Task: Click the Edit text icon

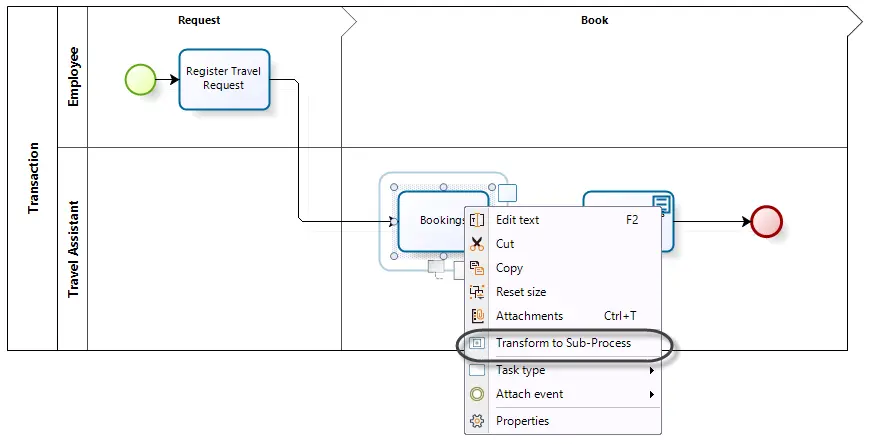Action: pos(477,220)
